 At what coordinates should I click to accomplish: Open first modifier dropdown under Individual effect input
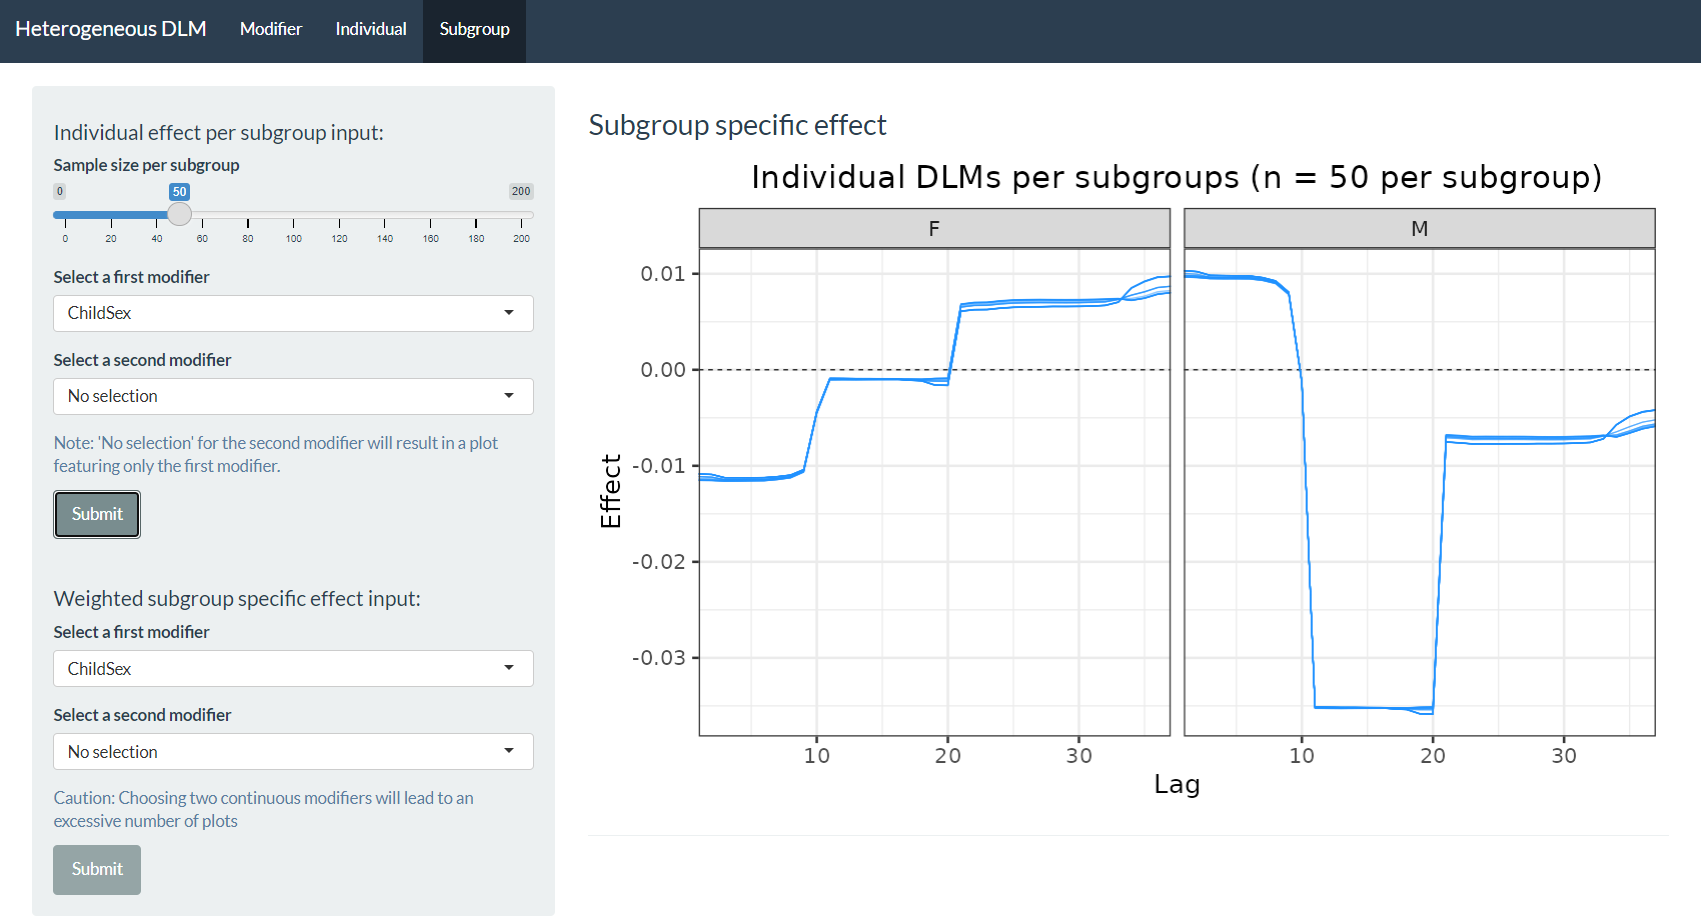click(x=292, y=313)
